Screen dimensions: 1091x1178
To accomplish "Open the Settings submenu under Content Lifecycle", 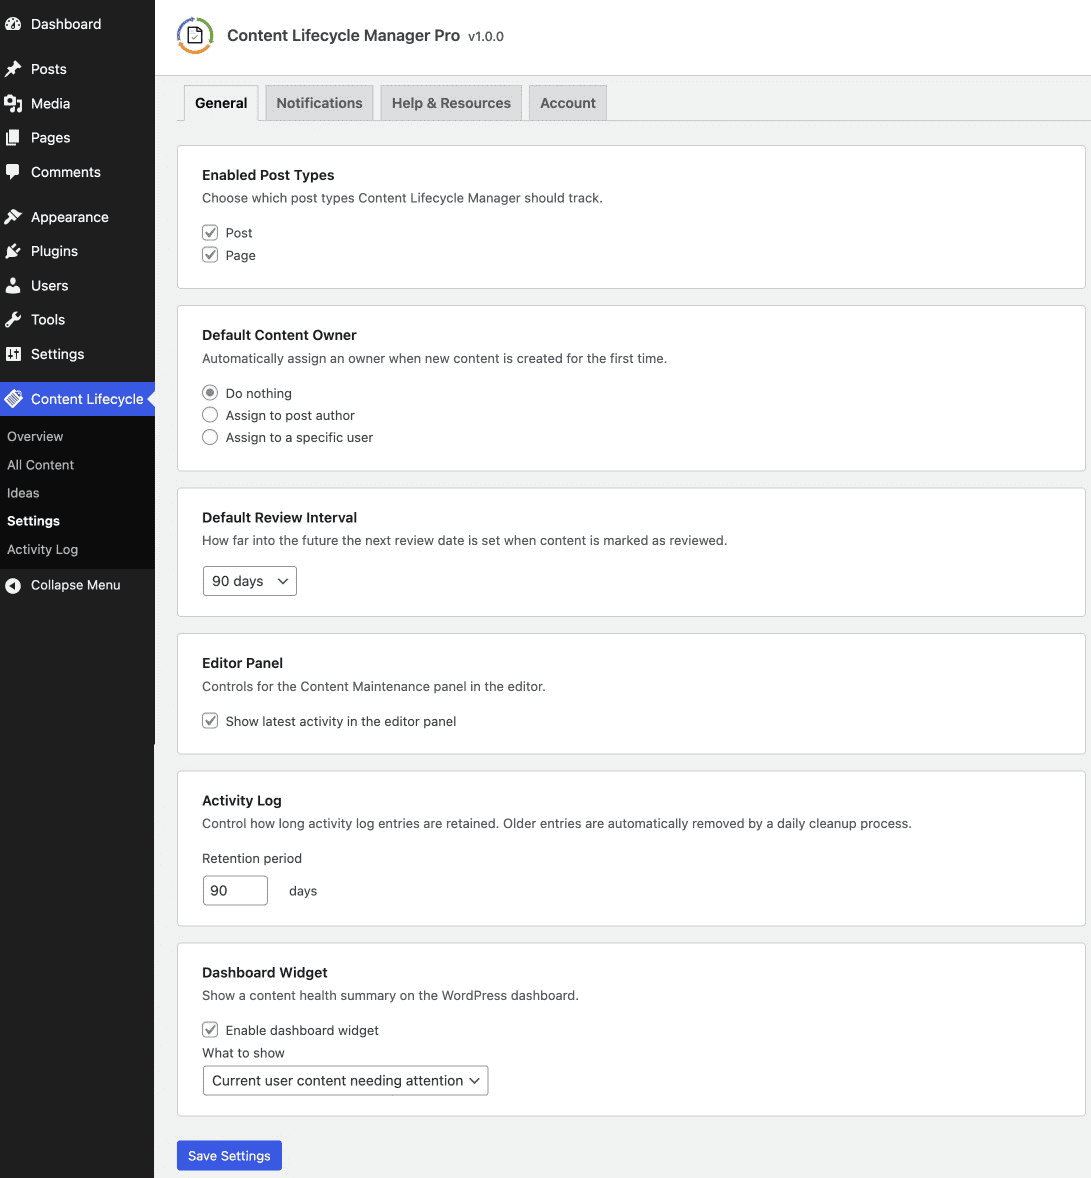I will (33, 521).
